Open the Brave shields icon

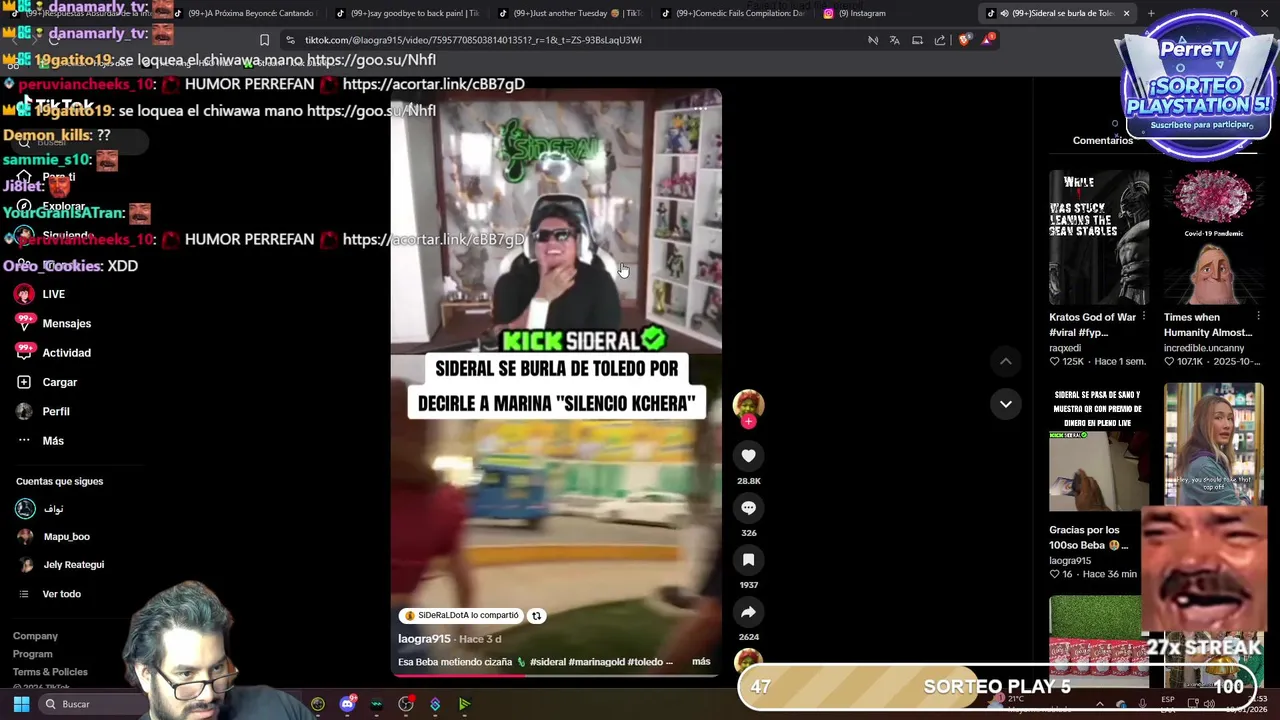(x=964, y=40)
